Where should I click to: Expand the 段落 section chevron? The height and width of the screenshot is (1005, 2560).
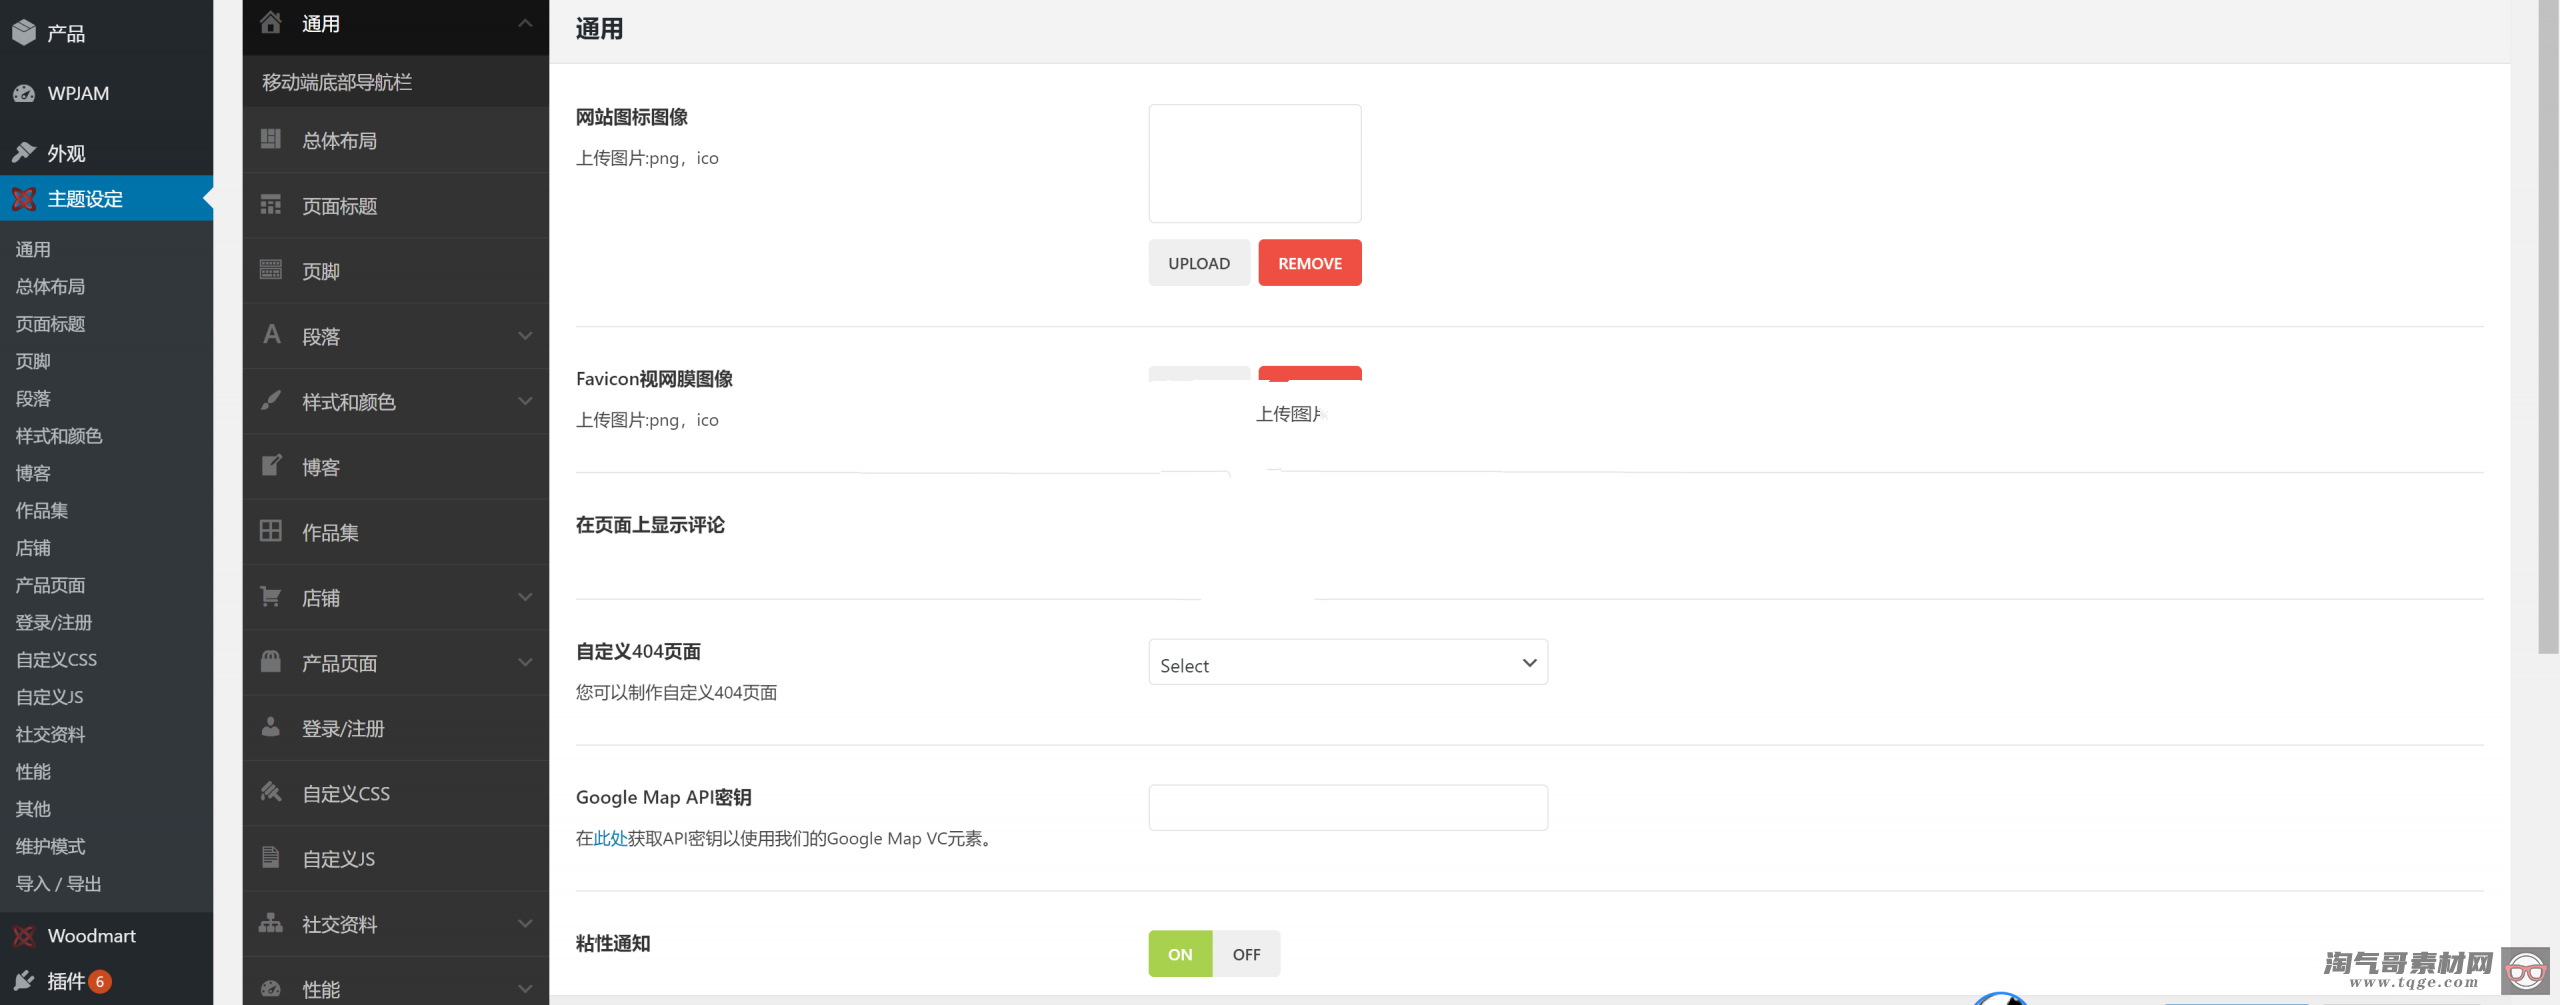(525, 336)
